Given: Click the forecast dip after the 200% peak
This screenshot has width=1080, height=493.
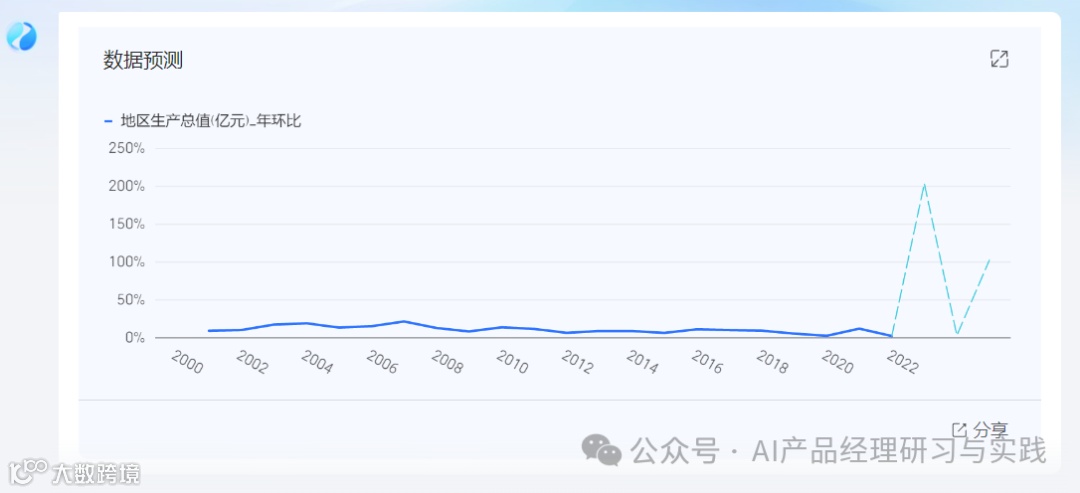Looking at the screenshot, I should click(957, 333).
